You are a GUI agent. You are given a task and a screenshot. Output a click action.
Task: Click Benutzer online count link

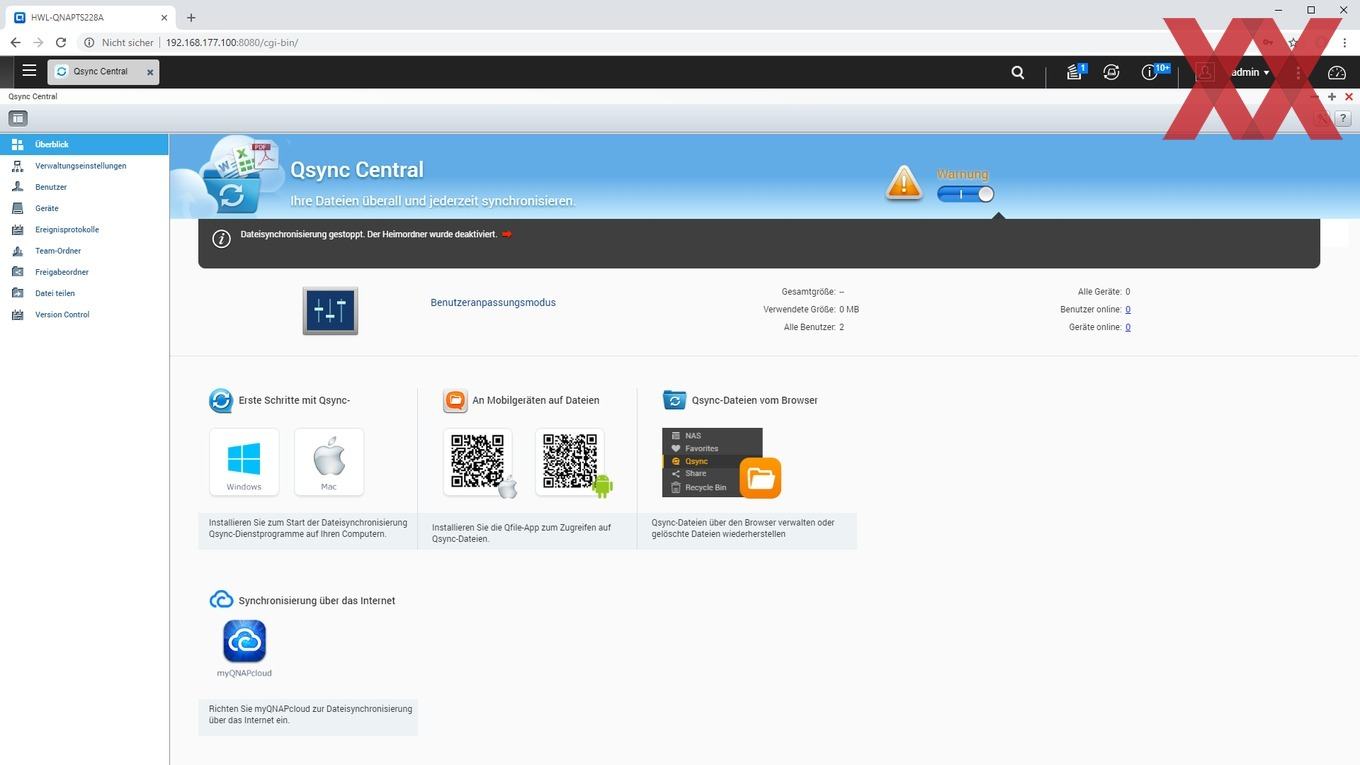tap(1128, 310)
